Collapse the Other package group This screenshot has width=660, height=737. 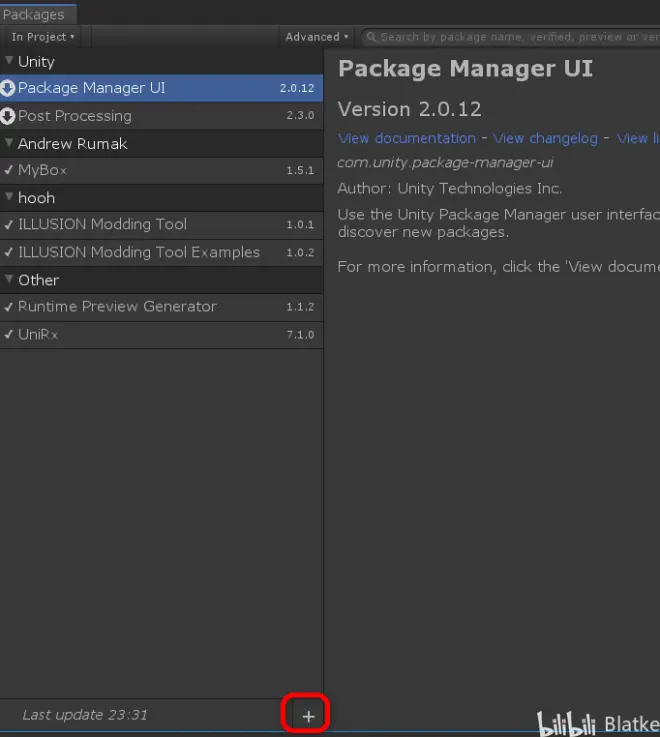8,279
